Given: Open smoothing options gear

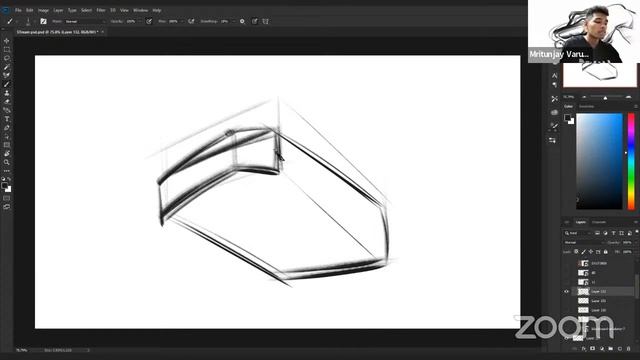Looking at the screenshot, I should [242, 21].
